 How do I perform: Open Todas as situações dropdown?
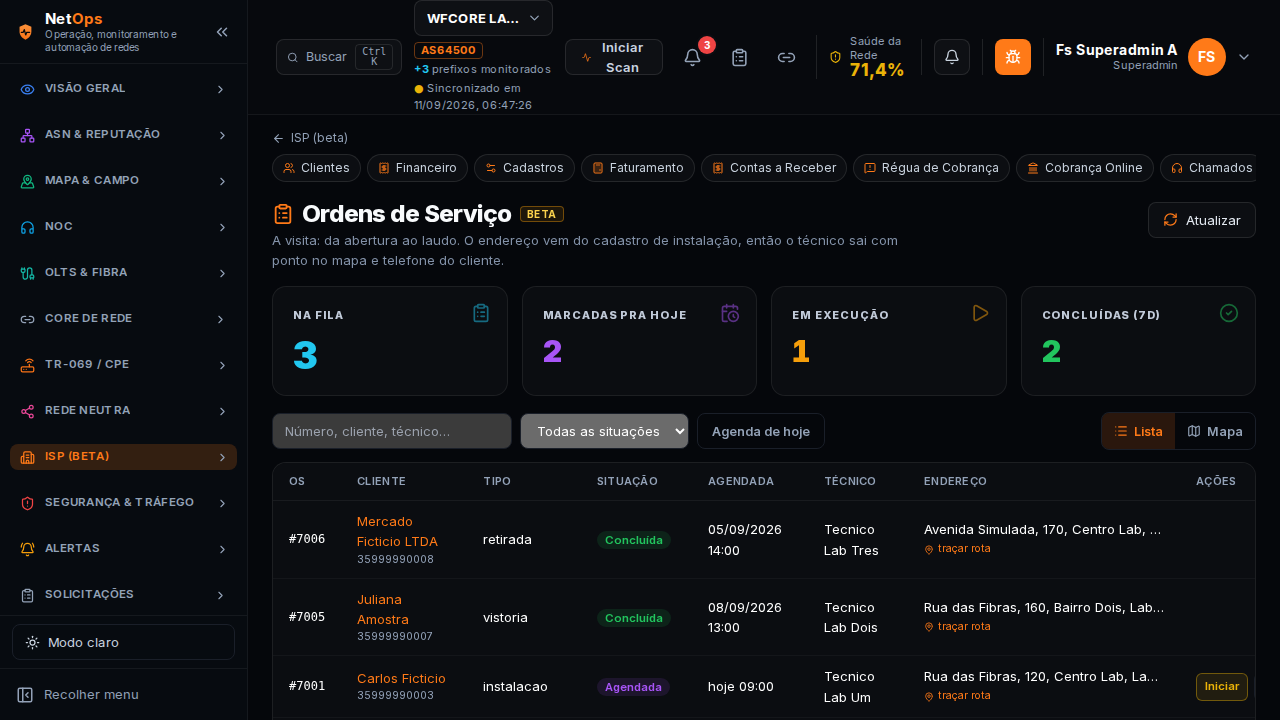[x=605, y=431]
